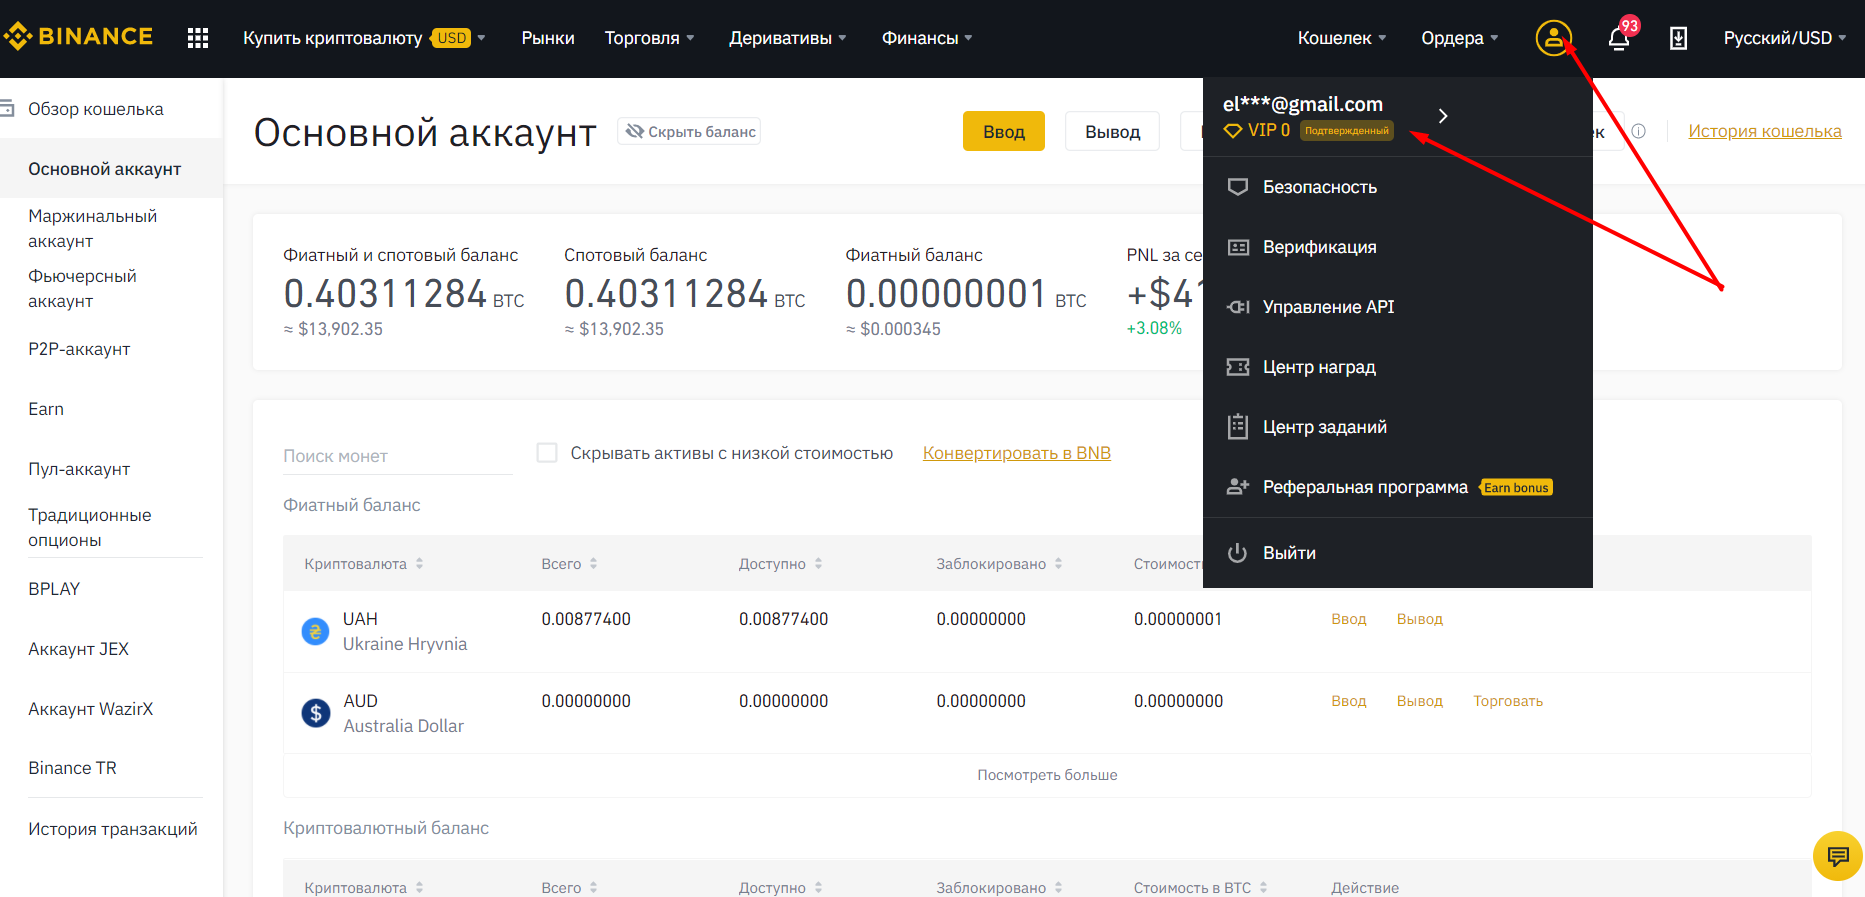Screen dimensions: 1865x897
Task: Click the ticket icon next to Центр наград
Action: point(1238,367)
